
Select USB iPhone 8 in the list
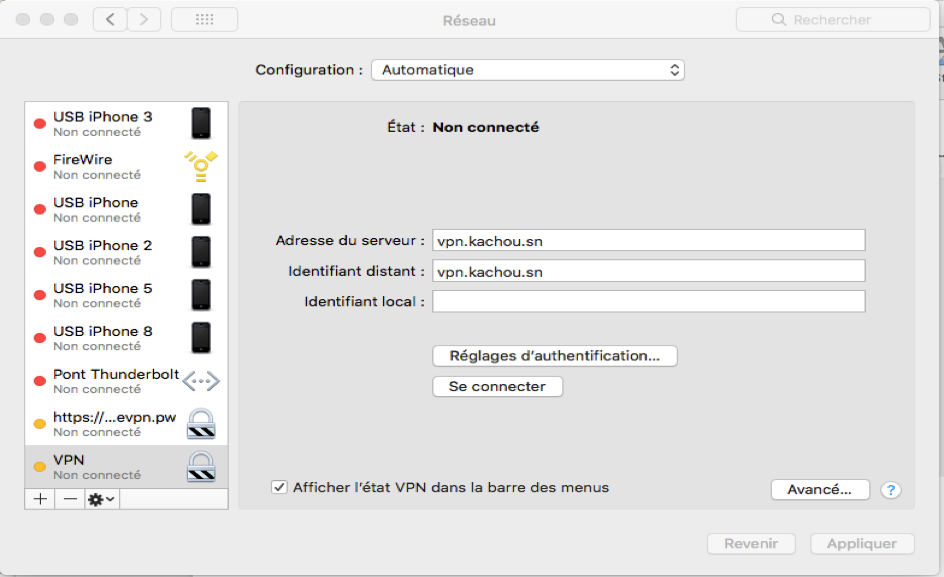click(x=126, y=338)
